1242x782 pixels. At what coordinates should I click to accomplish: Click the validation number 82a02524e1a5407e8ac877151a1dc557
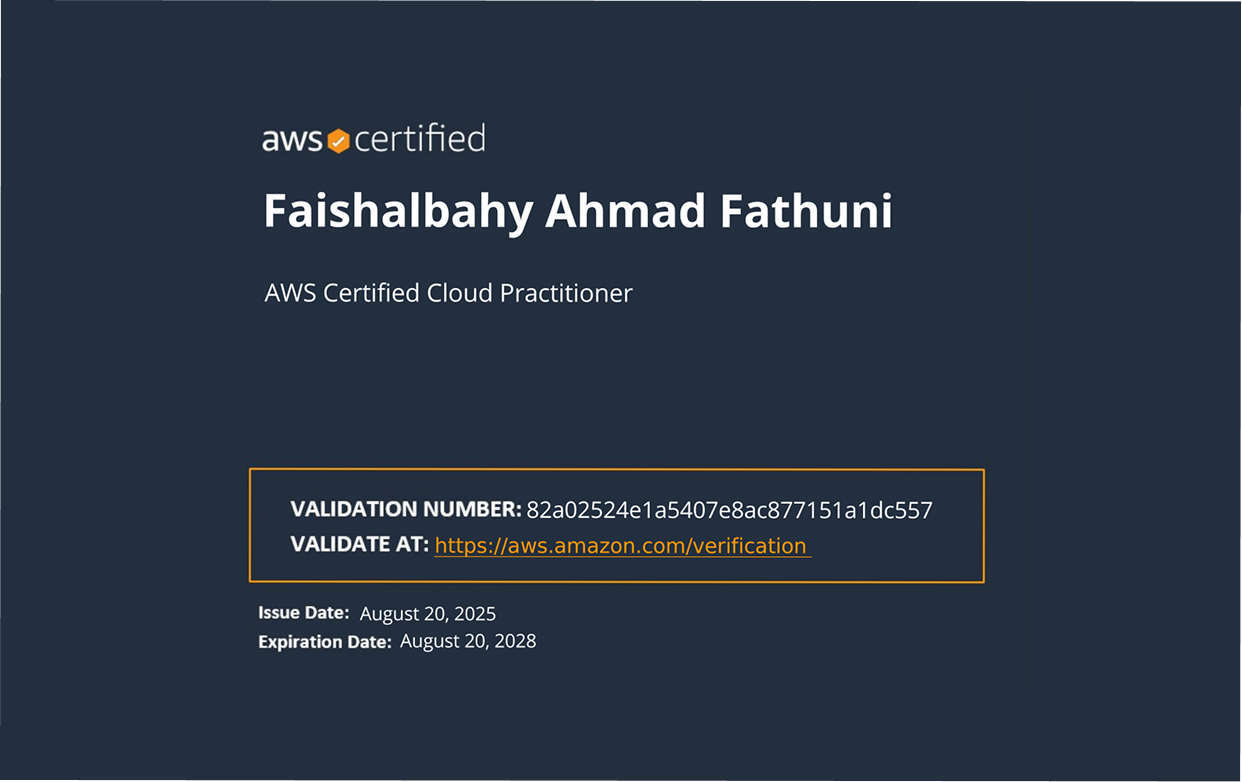click(x=729, y=511)
